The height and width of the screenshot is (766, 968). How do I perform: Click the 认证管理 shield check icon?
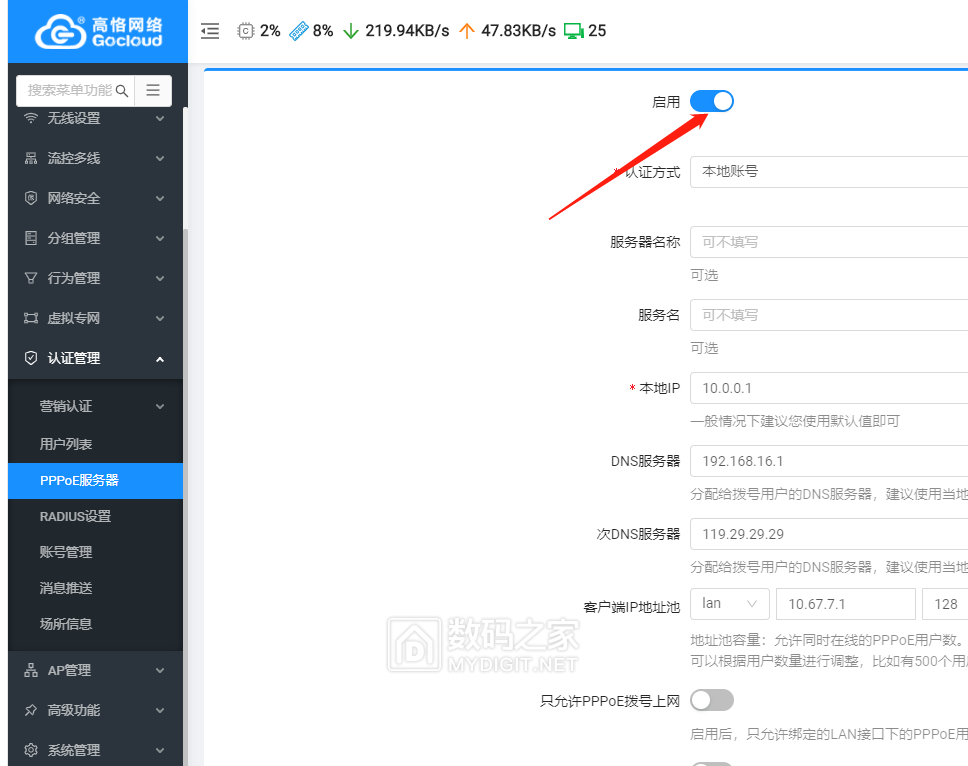coord(31,358)
